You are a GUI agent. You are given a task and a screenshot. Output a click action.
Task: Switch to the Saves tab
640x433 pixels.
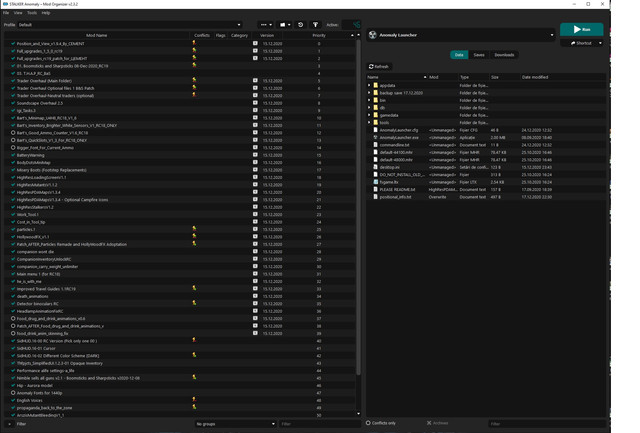479,55
